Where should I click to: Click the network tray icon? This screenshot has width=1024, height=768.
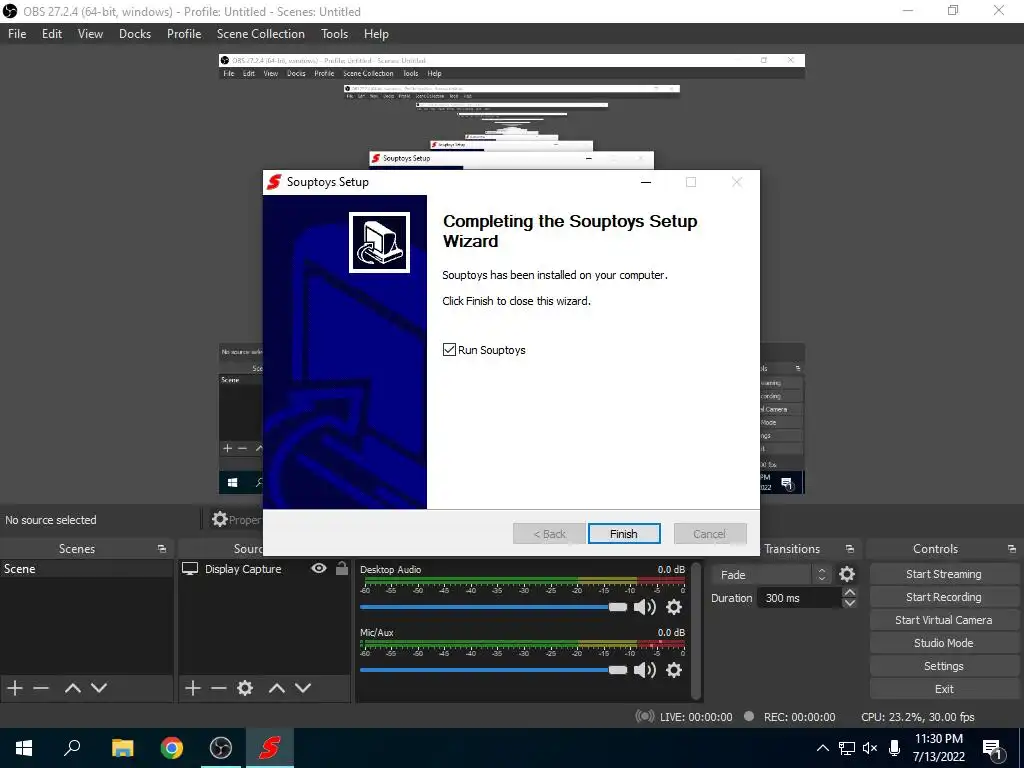click(x=847, y=748)
